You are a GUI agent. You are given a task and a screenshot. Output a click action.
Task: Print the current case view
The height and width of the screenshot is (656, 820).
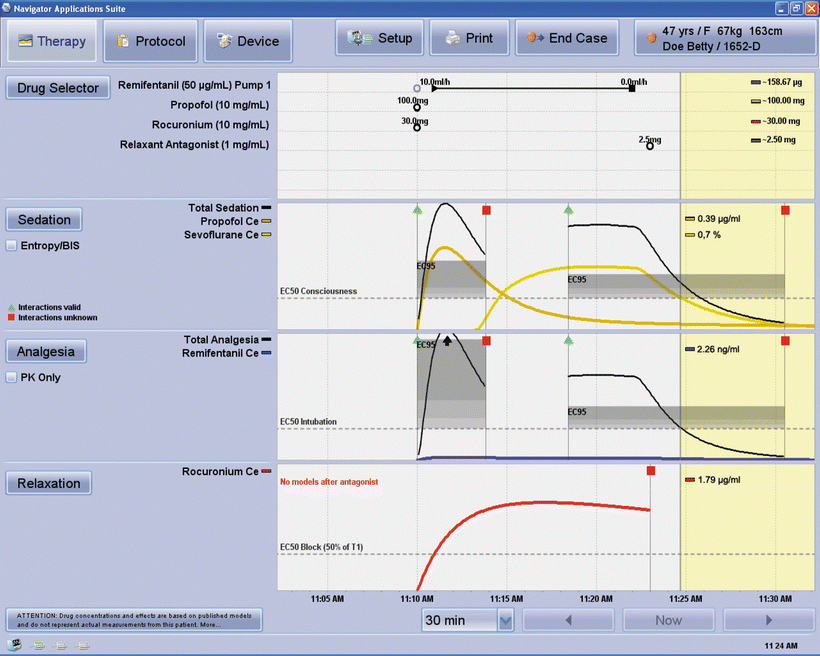point(469,39)
